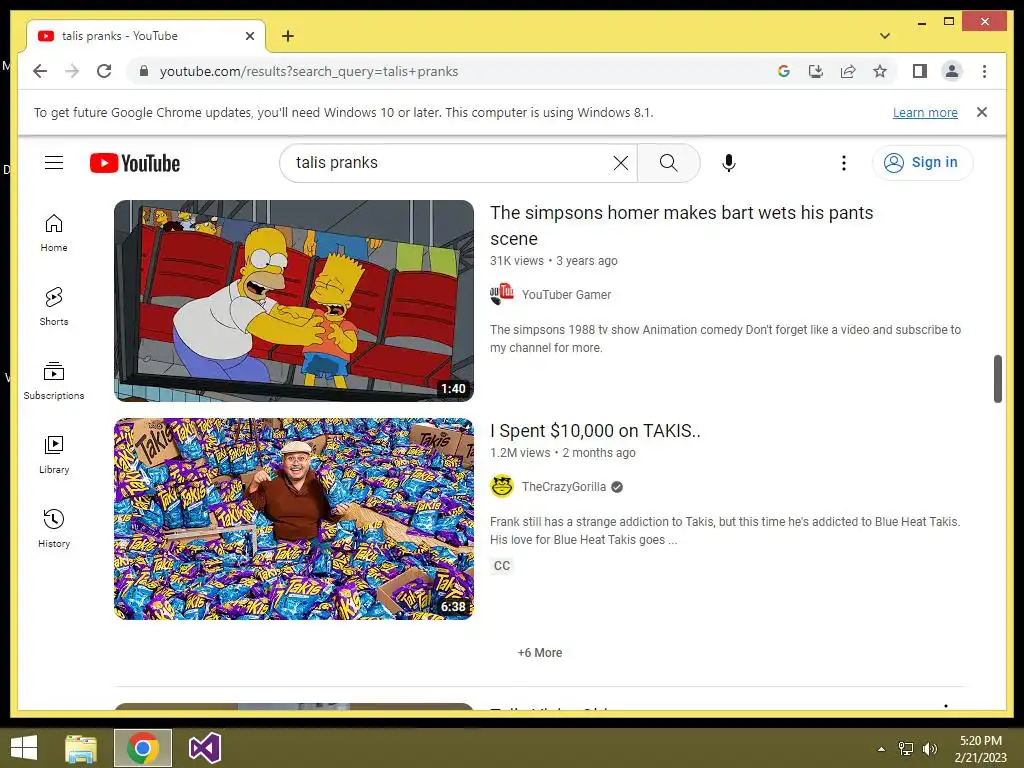Expand the +6 More results
The height and width of the screenshot is (768, 1024).
click(x=539, y=652)
